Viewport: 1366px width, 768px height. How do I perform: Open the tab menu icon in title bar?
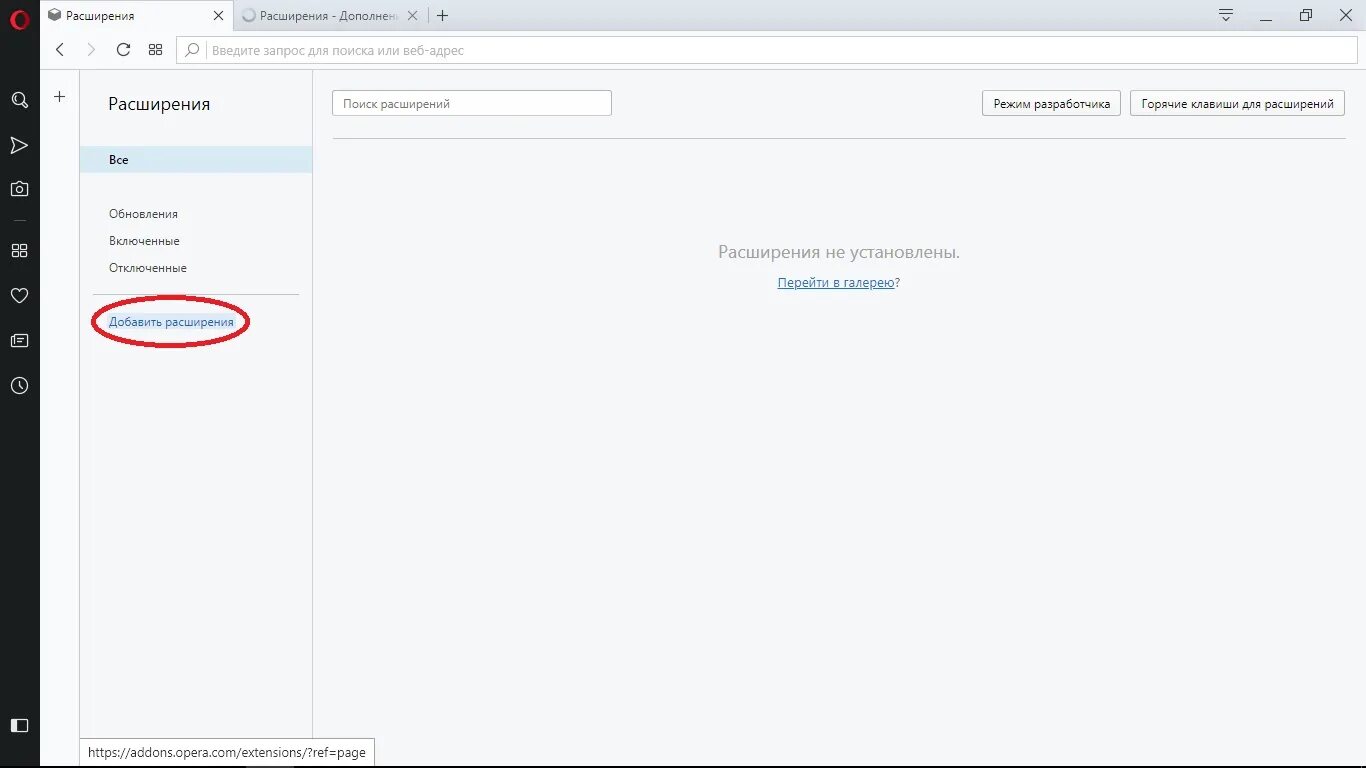coord(1226,15)
